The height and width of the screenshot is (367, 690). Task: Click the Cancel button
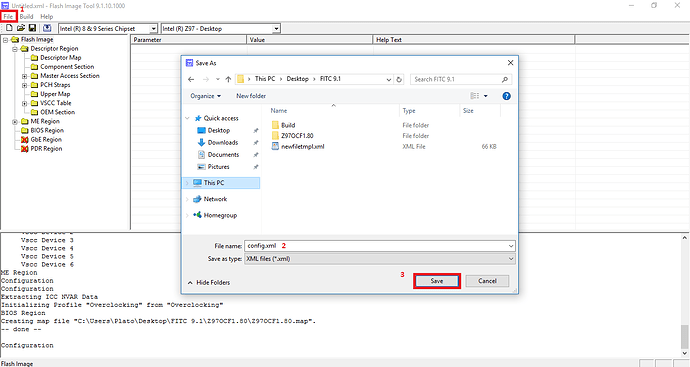487,281
